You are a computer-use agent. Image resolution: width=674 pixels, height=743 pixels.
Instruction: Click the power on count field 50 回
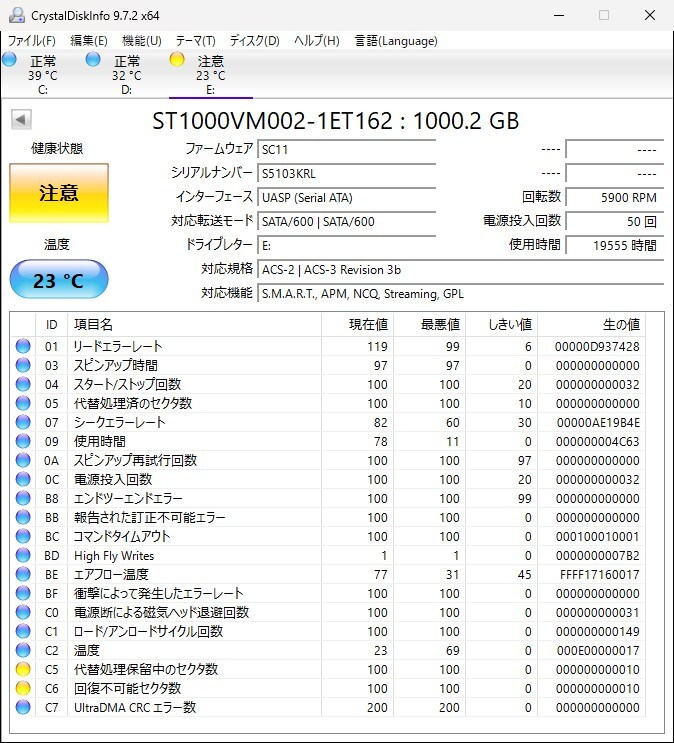tap(614, 221)
